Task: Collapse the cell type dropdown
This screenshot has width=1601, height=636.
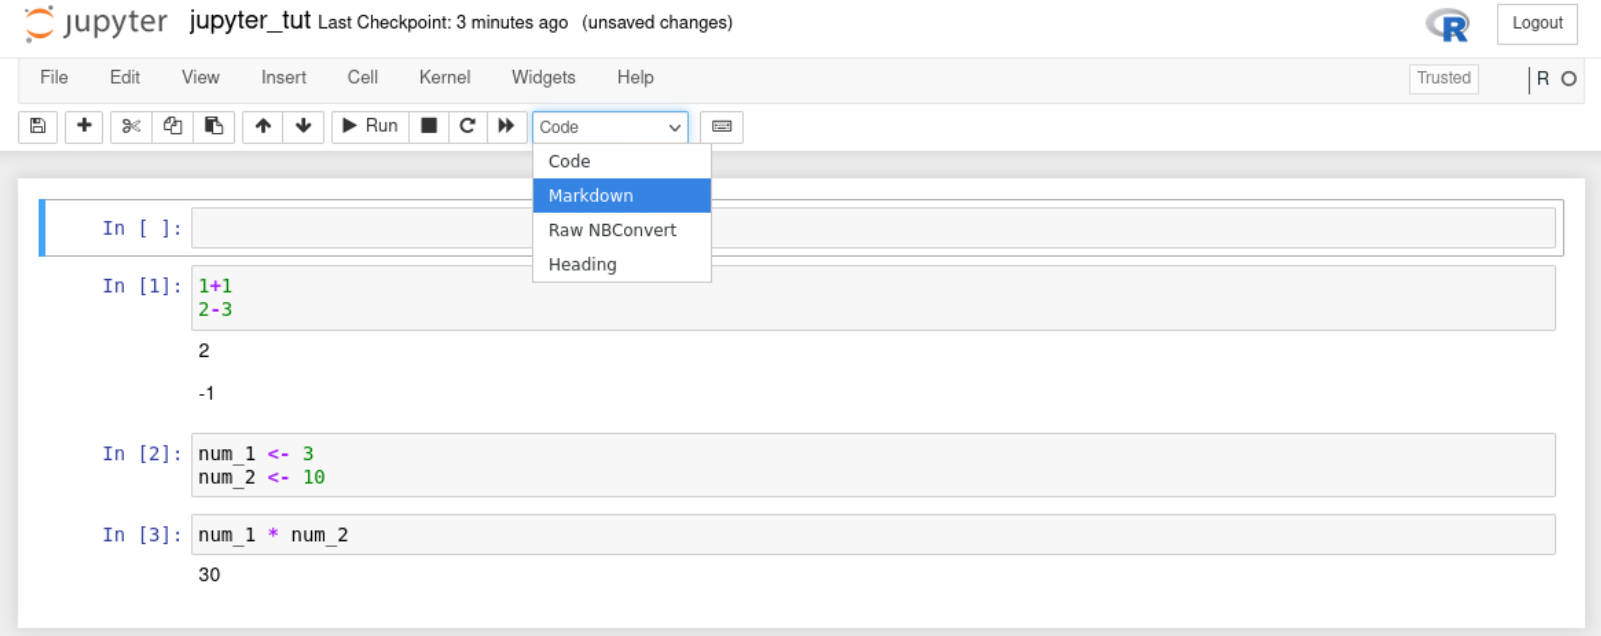Action: point(610,127)
